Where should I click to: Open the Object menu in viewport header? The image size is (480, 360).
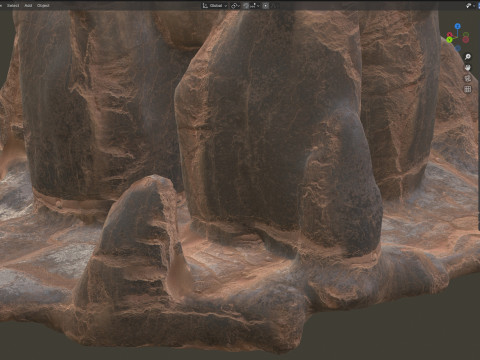point(43,5)
